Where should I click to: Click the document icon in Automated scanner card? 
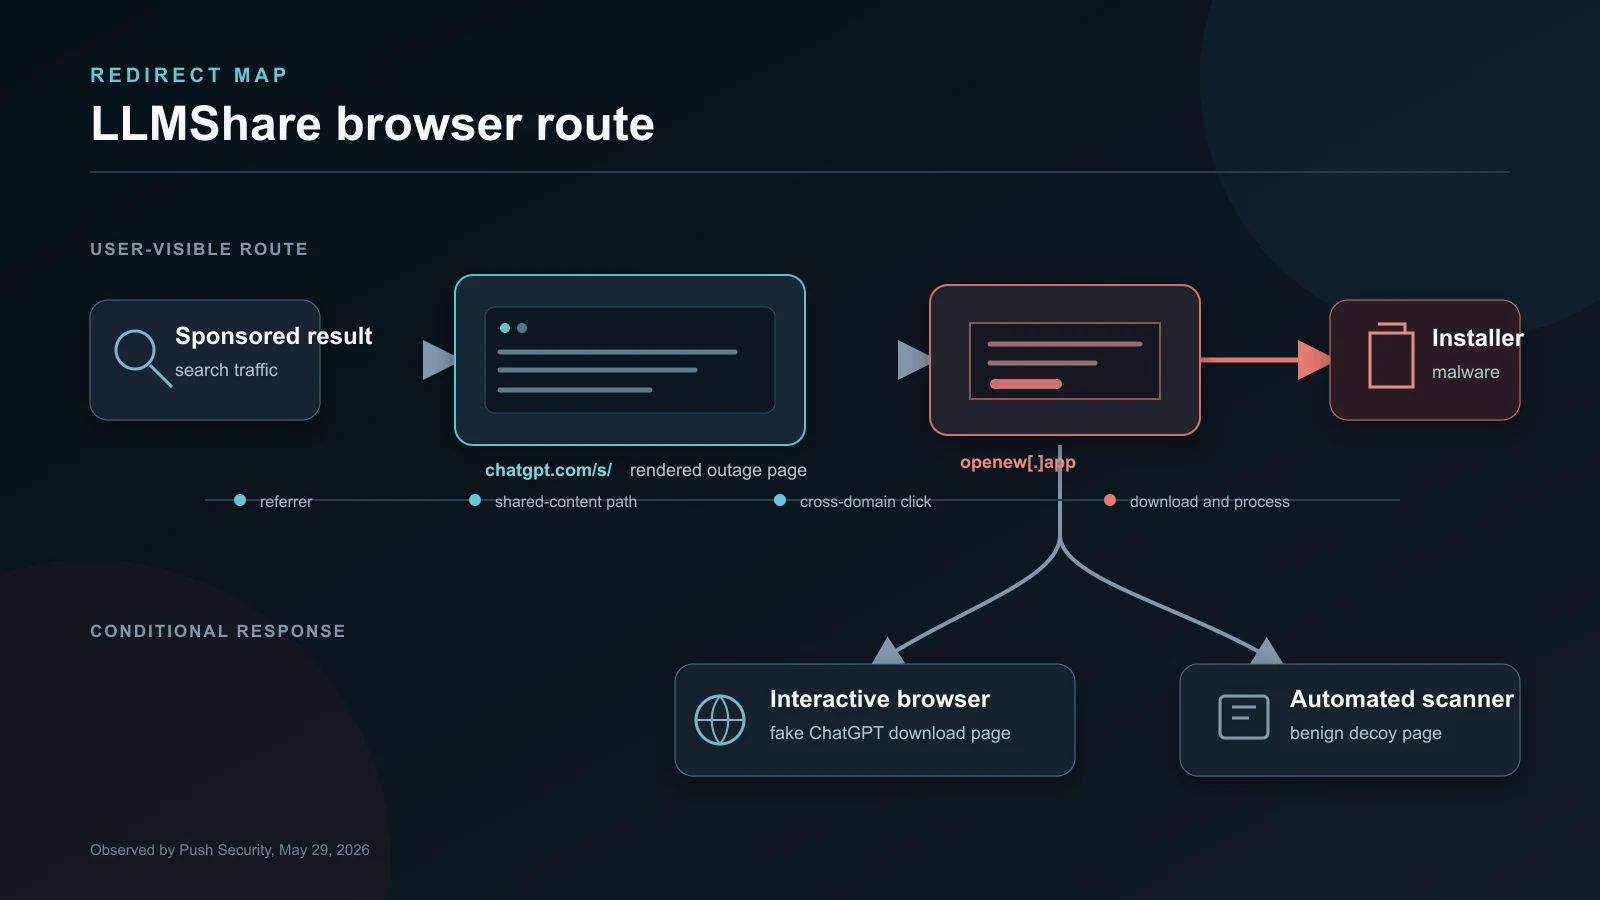tap(1244, 717)
